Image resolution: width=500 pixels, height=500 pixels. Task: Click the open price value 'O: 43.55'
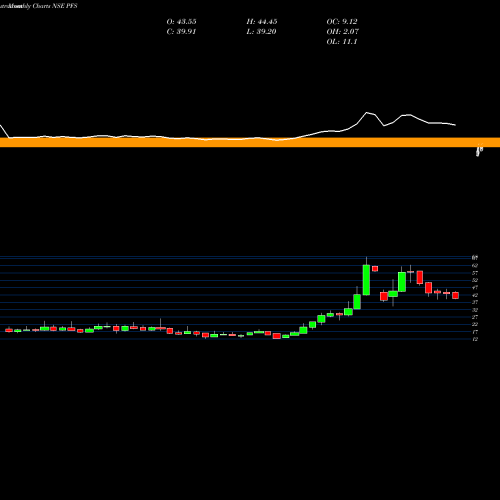181,22
